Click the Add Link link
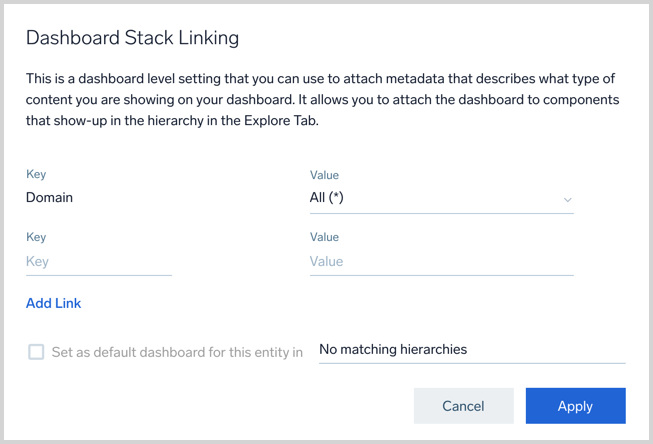Screen dimensions: 653x444 (x=54, y=303)
